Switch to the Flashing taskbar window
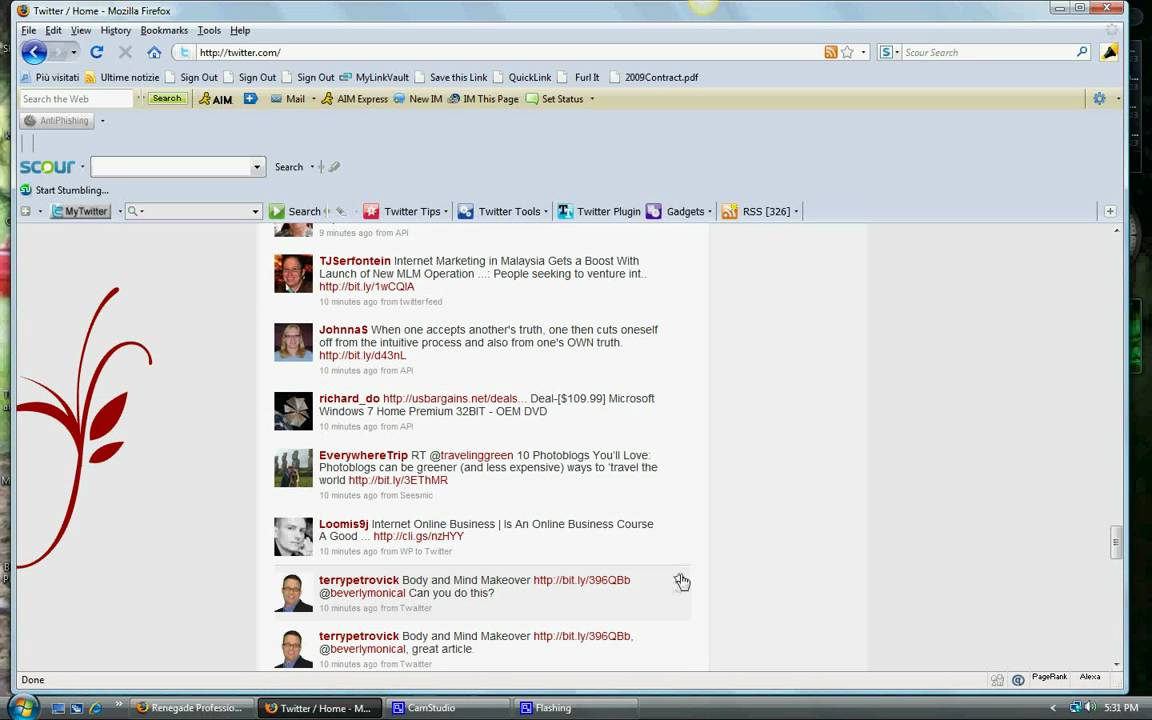Screen dimensions: 1152x720 [x=575, y=708]
